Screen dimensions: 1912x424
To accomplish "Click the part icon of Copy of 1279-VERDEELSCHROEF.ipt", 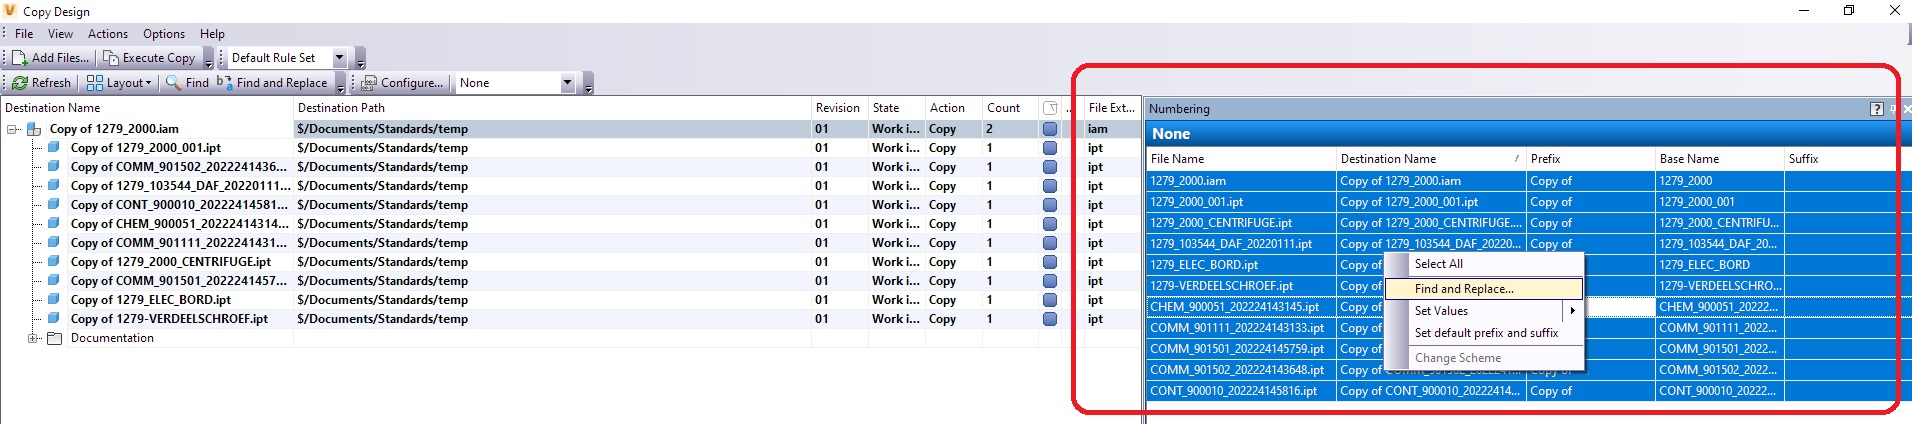I will click(54, 319).
